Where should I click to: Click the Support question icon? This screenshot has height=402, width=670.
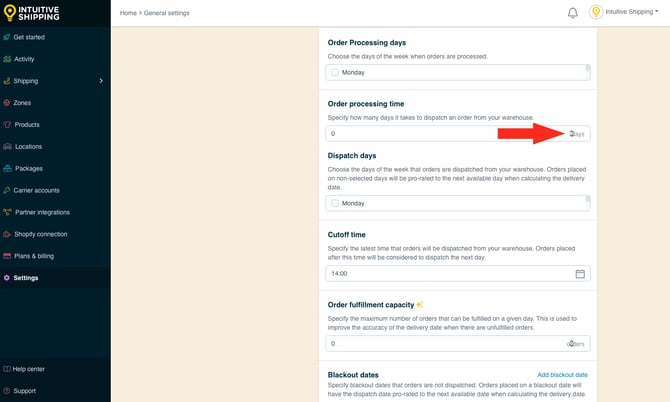[x=6, y=390]
